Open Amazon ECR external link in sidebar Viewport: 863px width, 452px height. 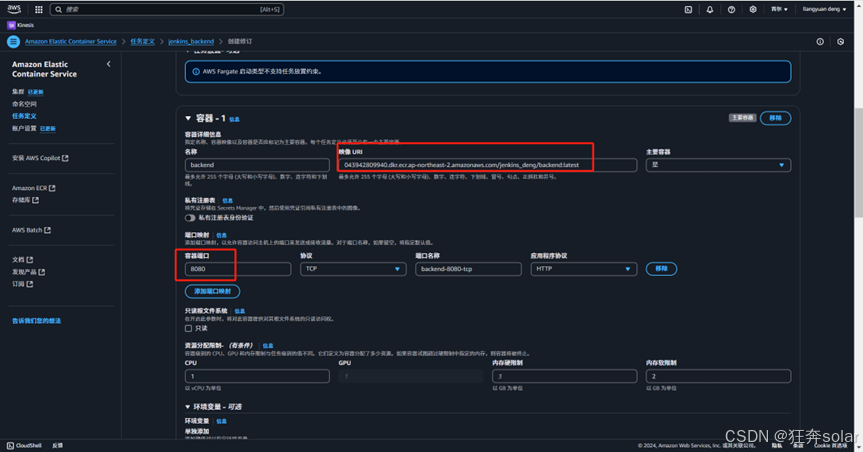click(x=34, y=188)
